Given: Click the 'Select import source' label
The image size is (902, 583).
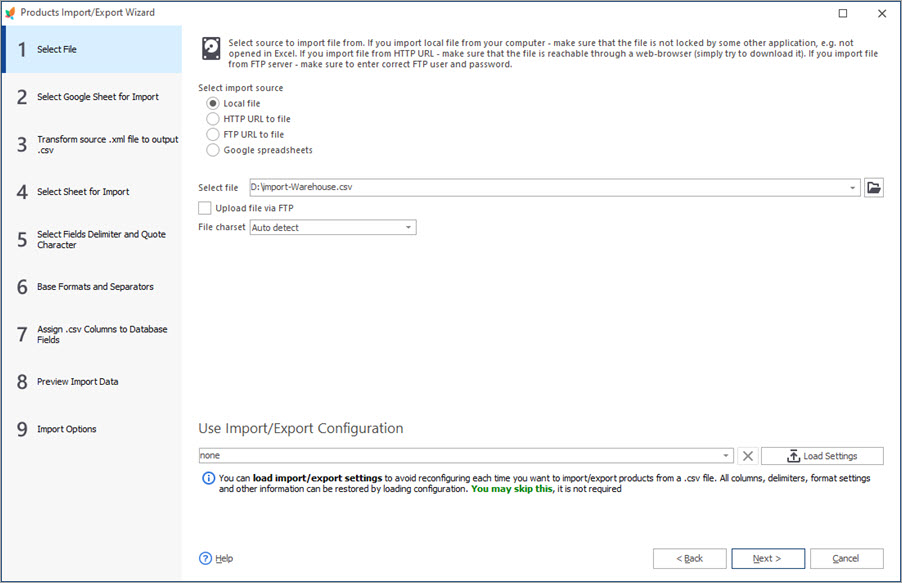Looking at the screenshot, I should tap(240, 88).
